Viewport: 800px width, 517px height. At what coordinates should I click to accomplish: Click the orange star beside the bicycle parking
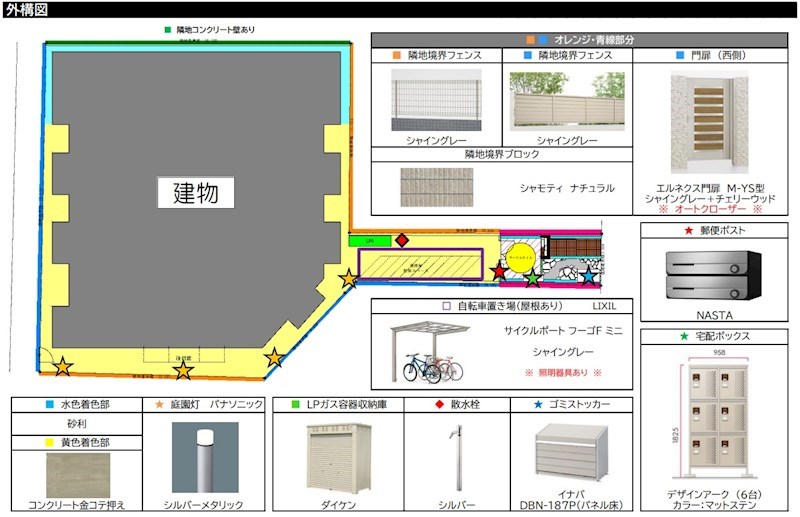pyautogui.click(x=348, y=279)
